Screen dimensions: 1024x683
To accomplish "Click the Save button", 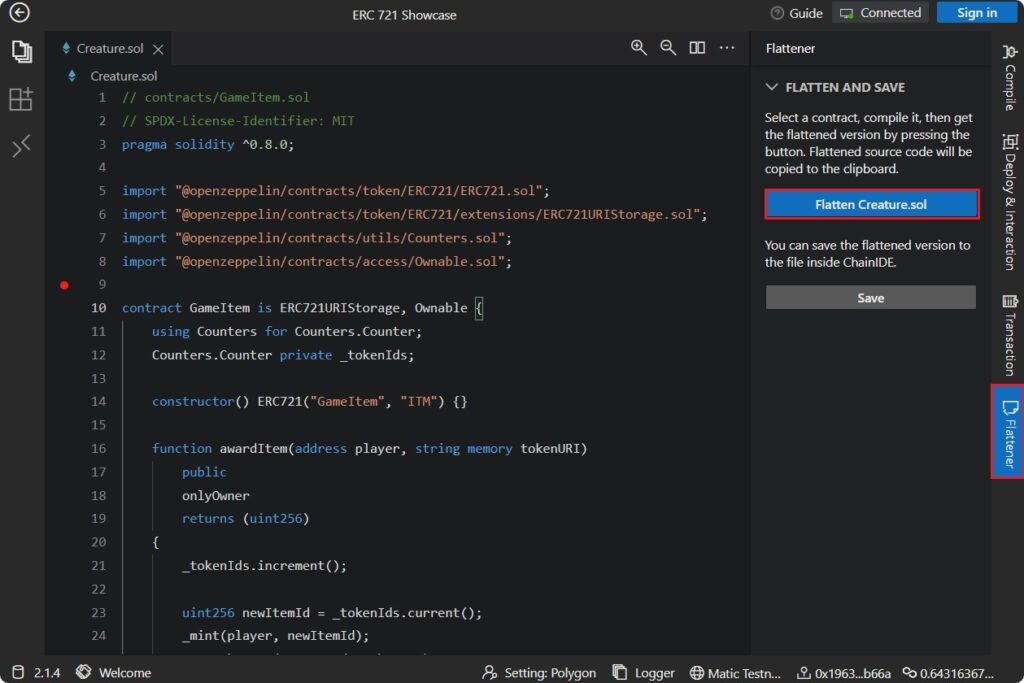I will (x=870, y=298).
